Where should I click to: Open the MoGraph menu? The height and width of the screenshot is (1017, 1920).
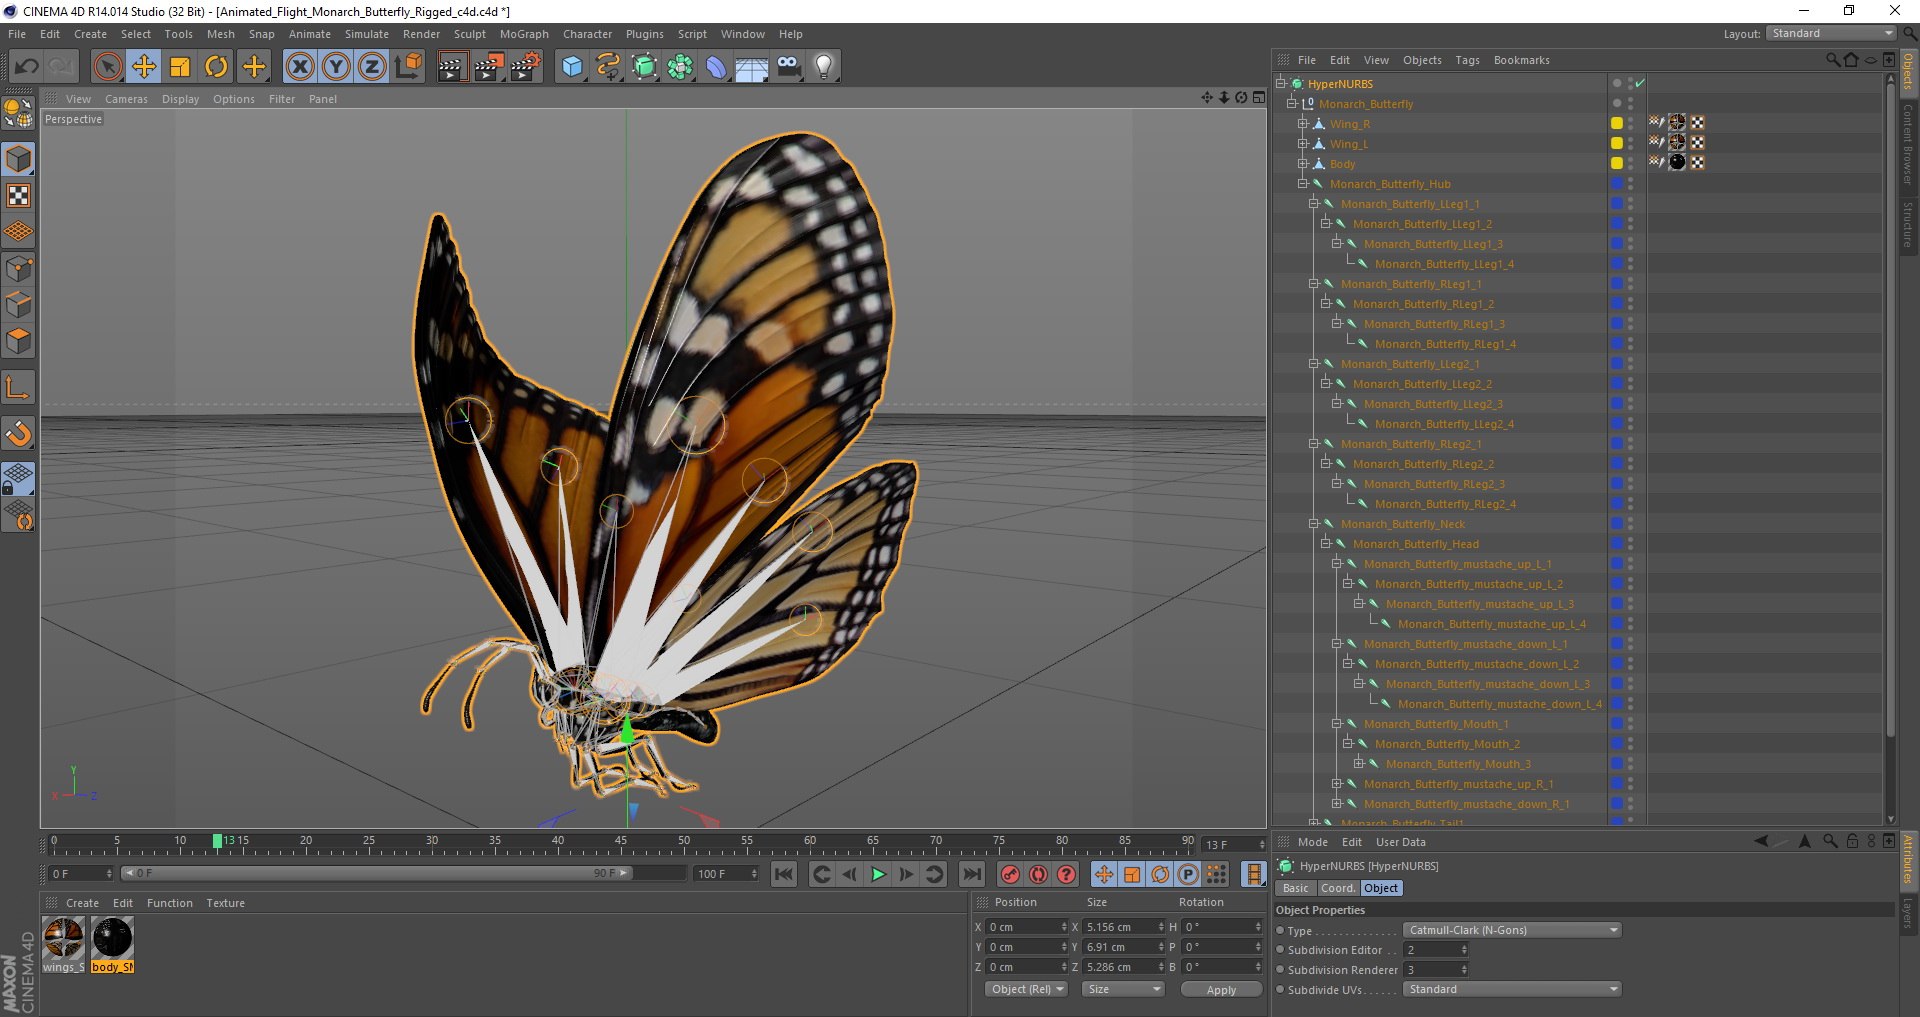click(524, 34)
